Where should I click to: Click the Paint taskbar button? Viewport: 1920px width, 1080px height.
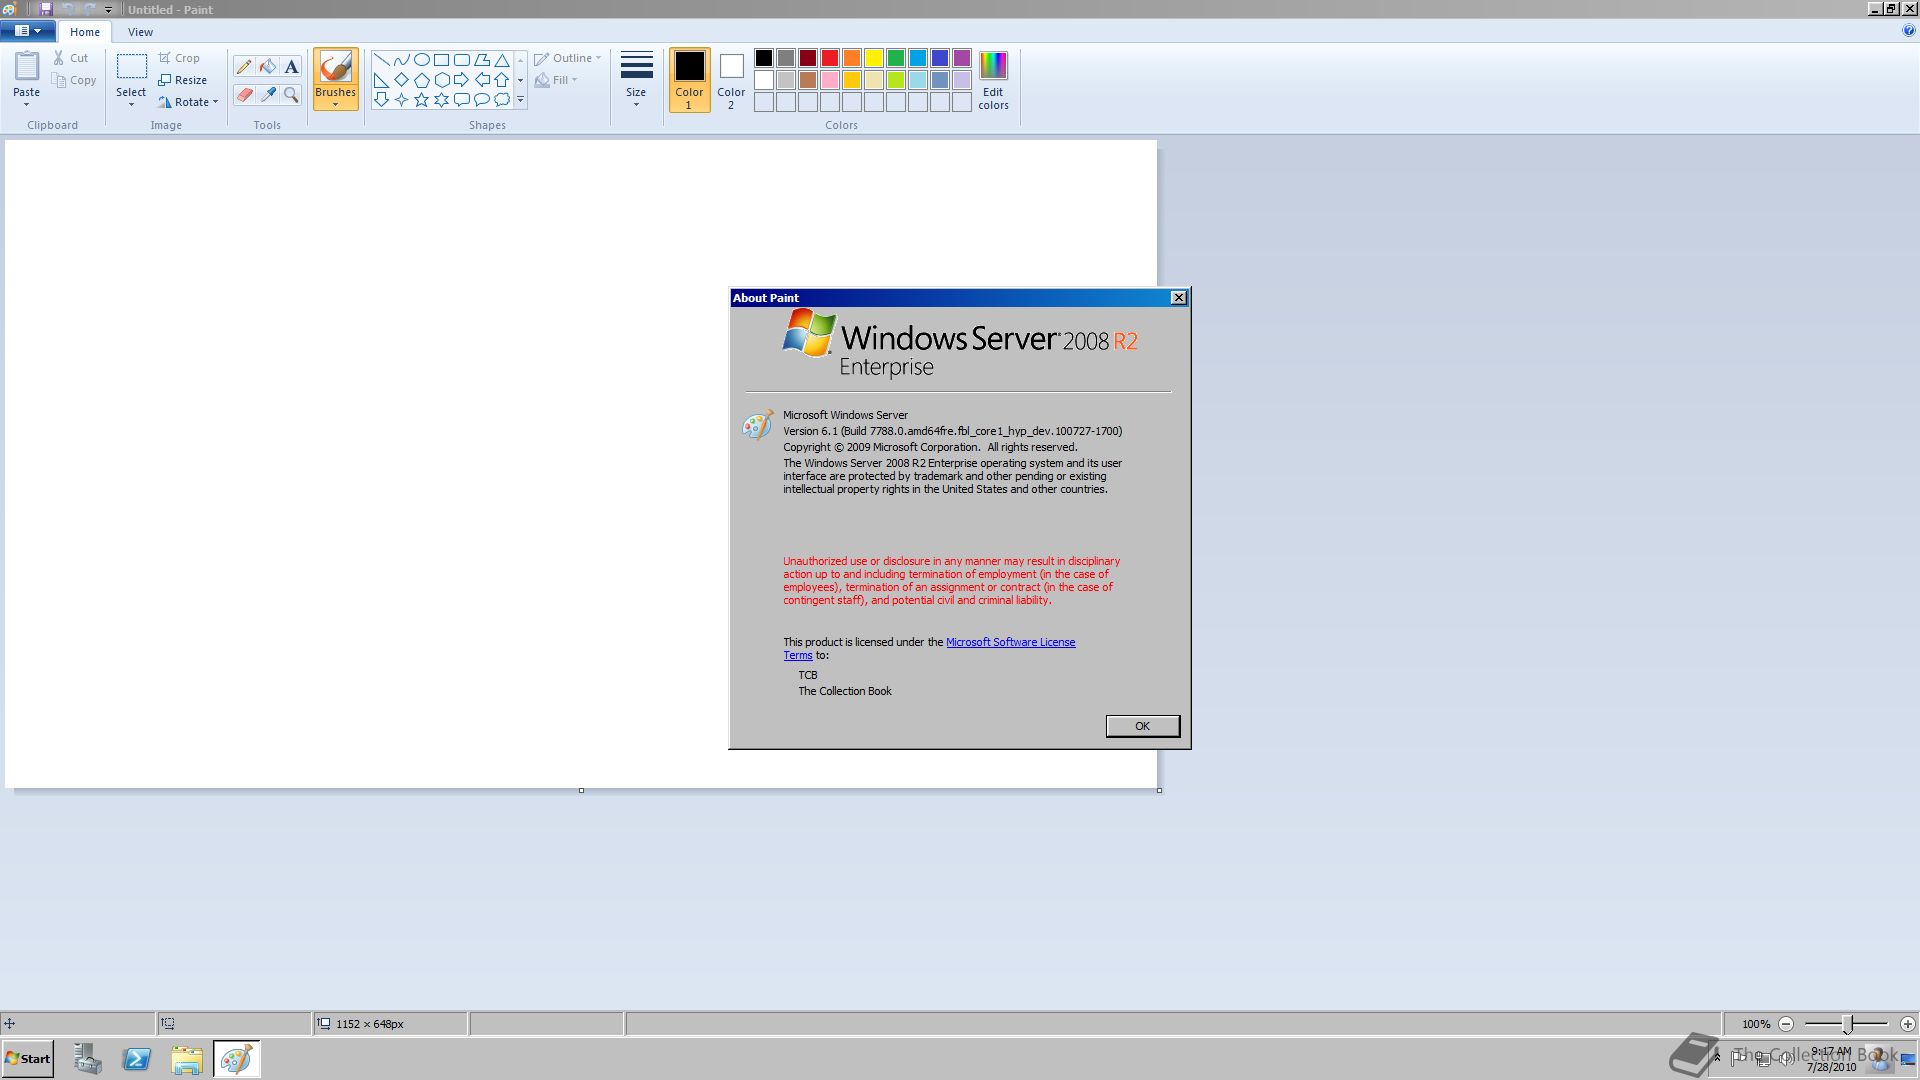[236, 1059]
